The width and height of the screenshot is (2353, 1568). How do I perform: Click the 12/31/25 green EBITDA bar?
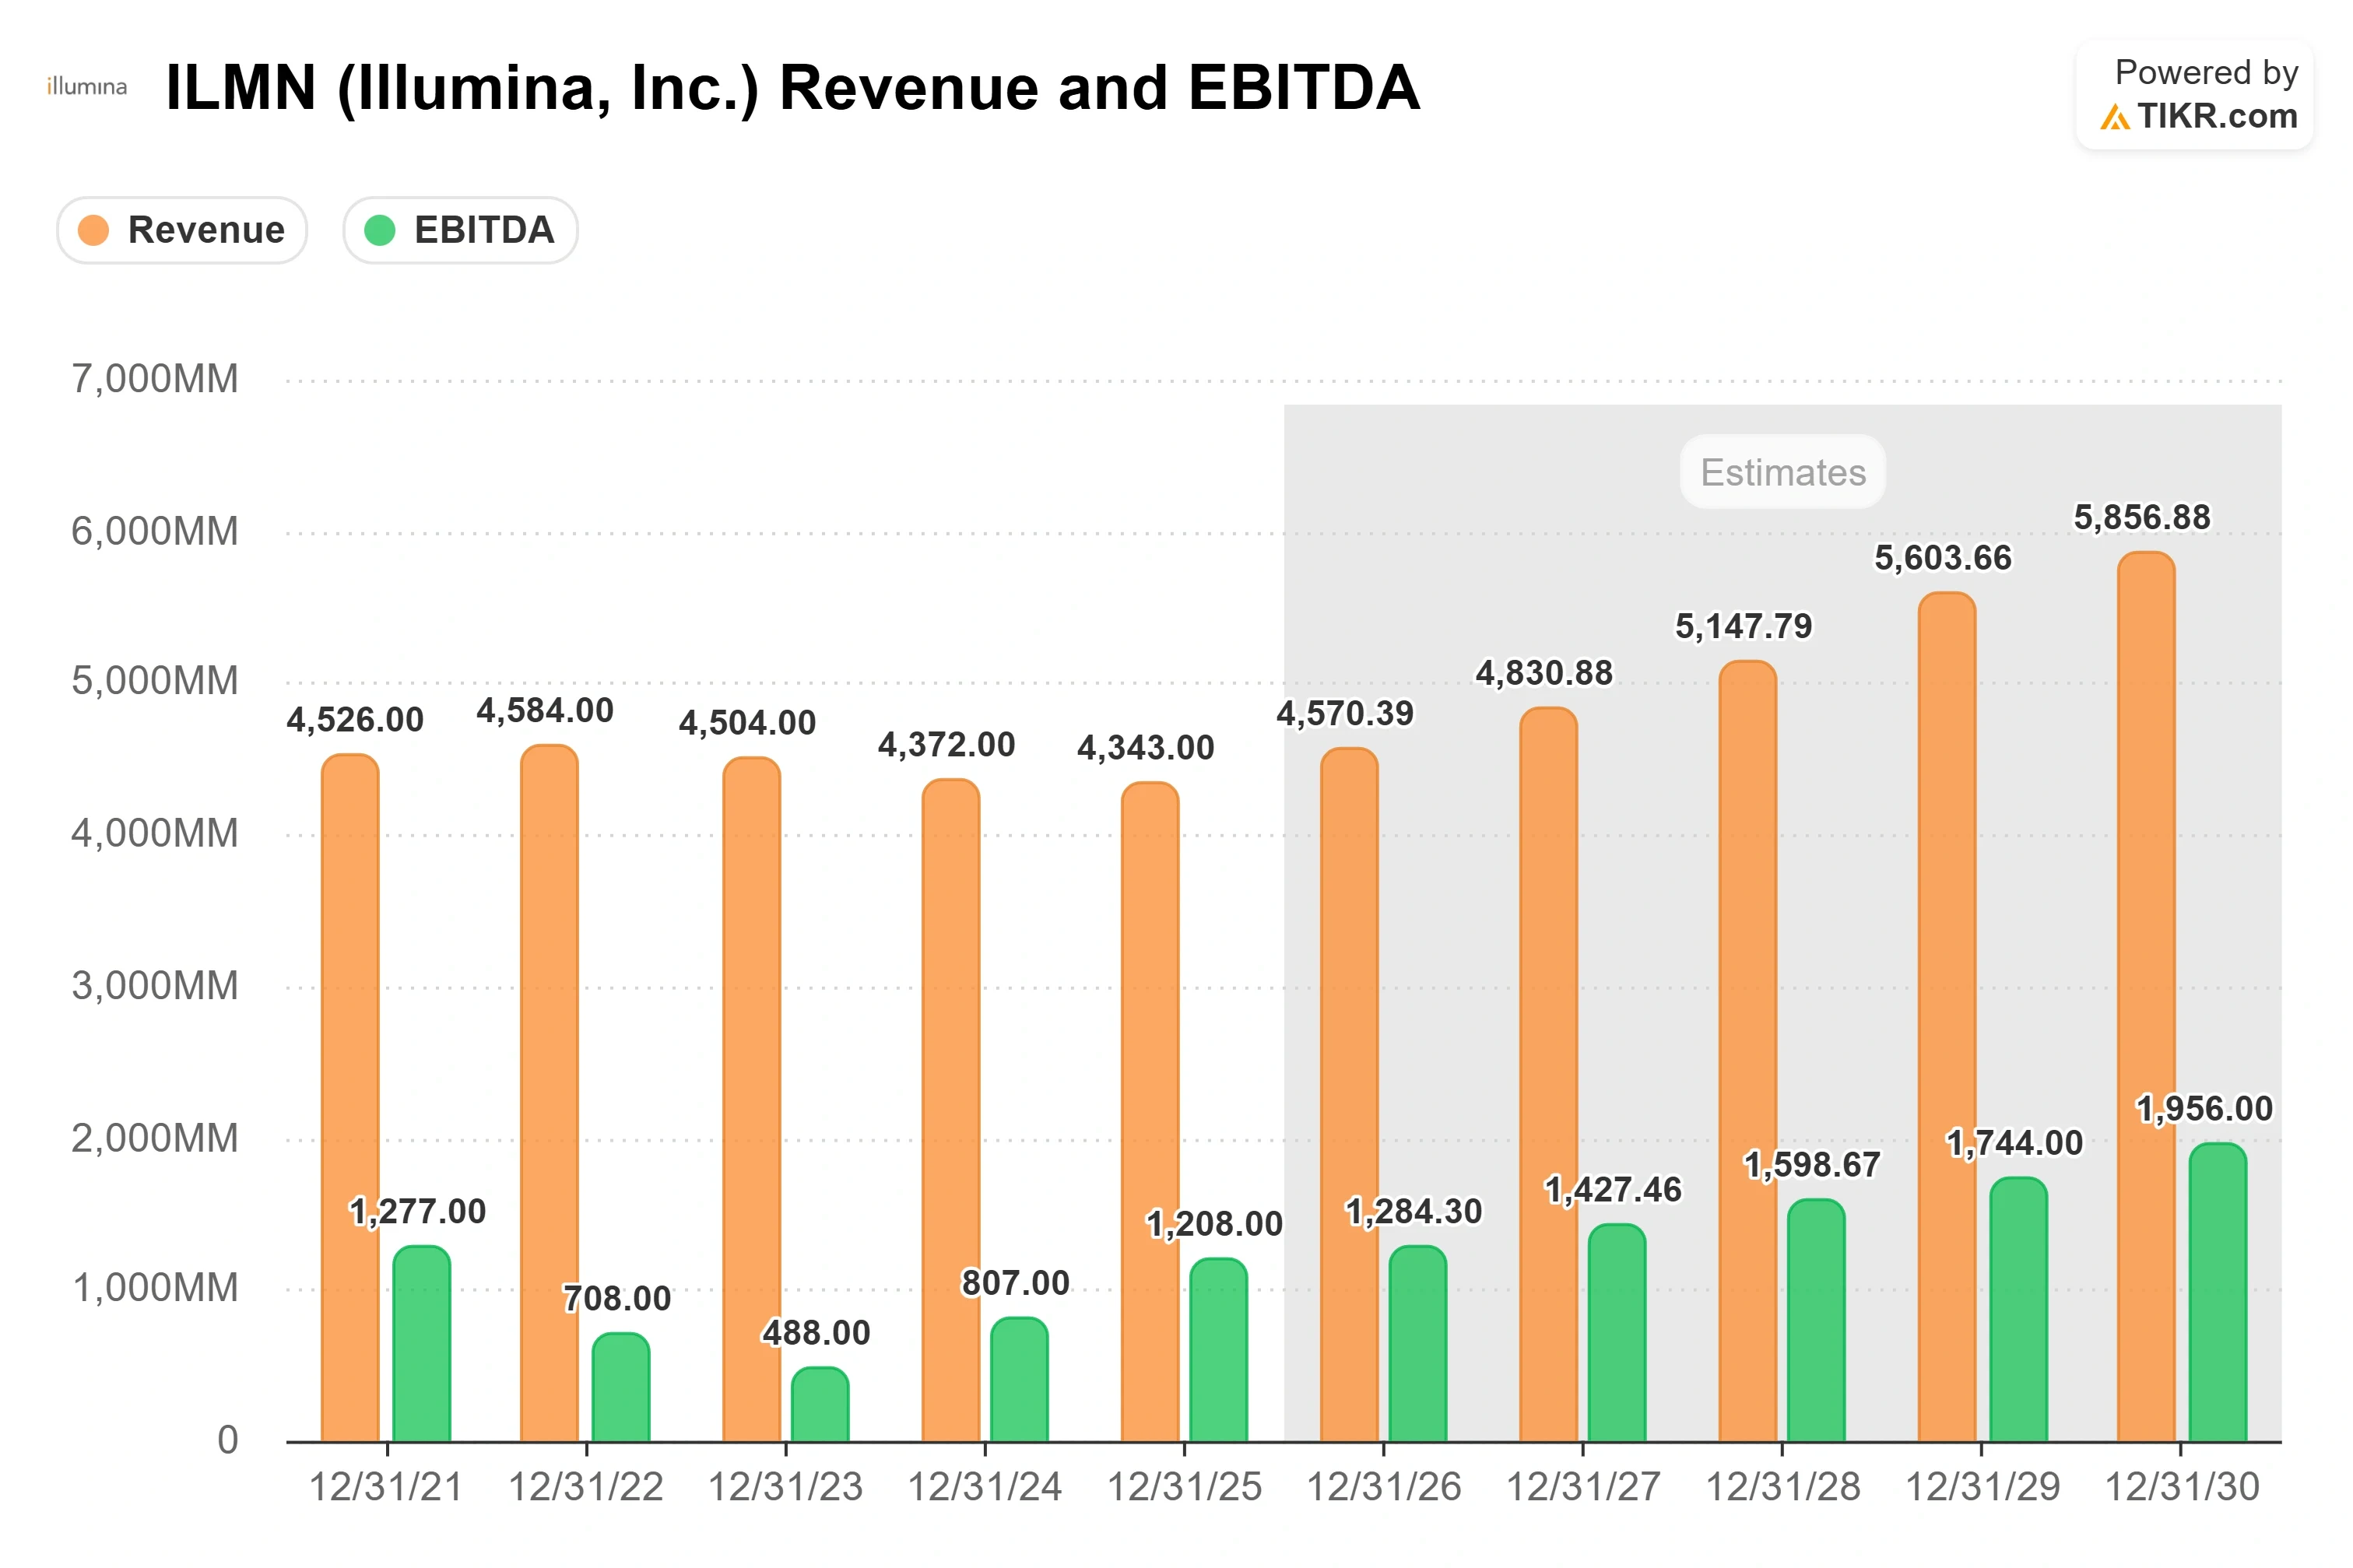(1218, 1349)
